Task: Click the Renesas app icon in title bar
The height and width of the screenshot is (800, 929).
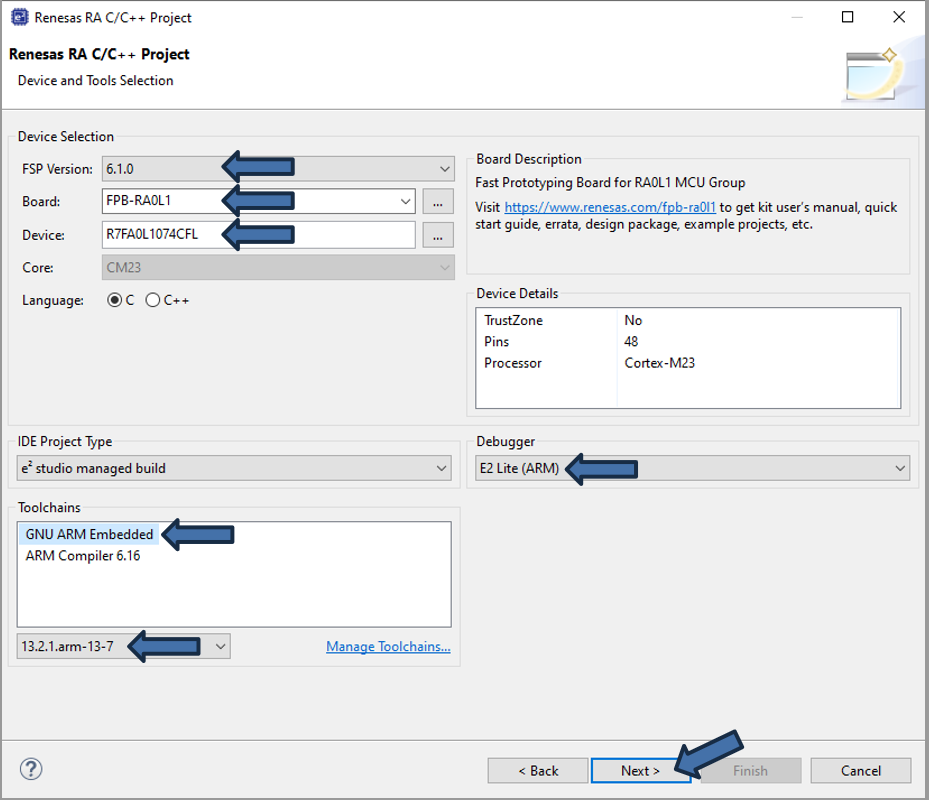Action: [x=20, y=17]
